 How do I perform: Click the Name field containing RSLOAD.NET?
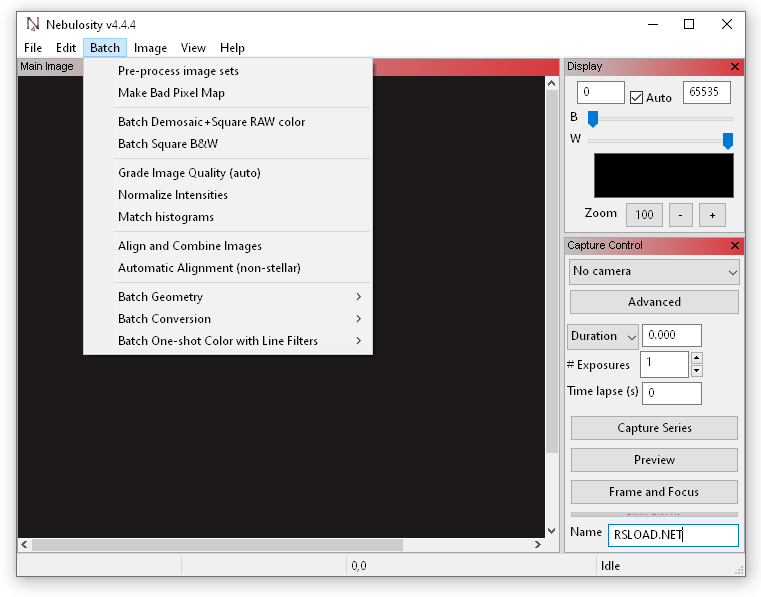click(x=673, y=535)
